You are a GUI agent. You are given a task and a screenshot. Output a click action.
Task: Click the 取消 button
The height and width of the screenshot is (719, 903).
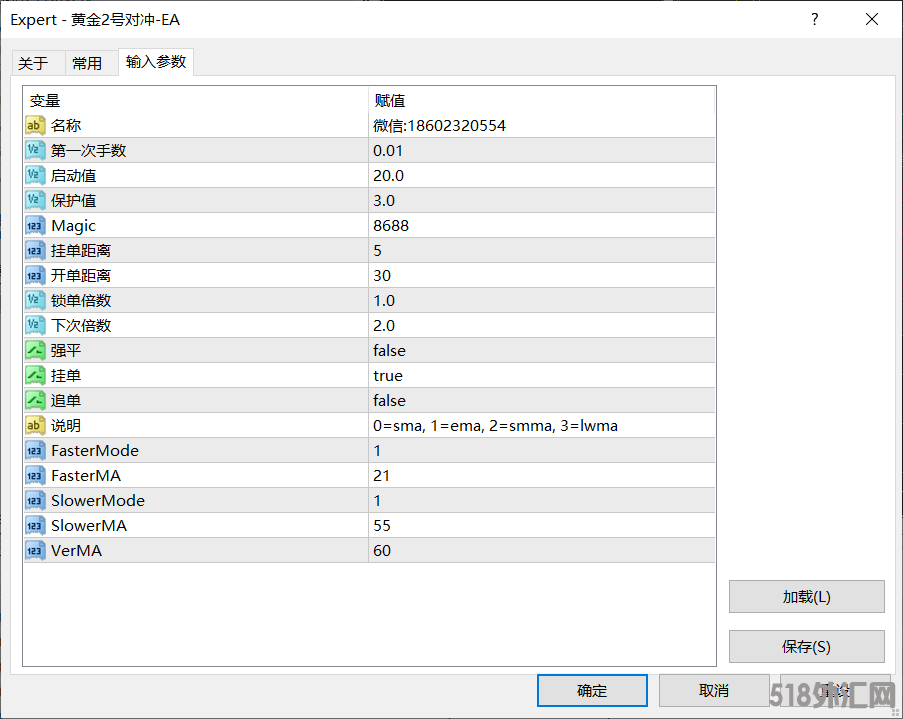click(714, 690)
